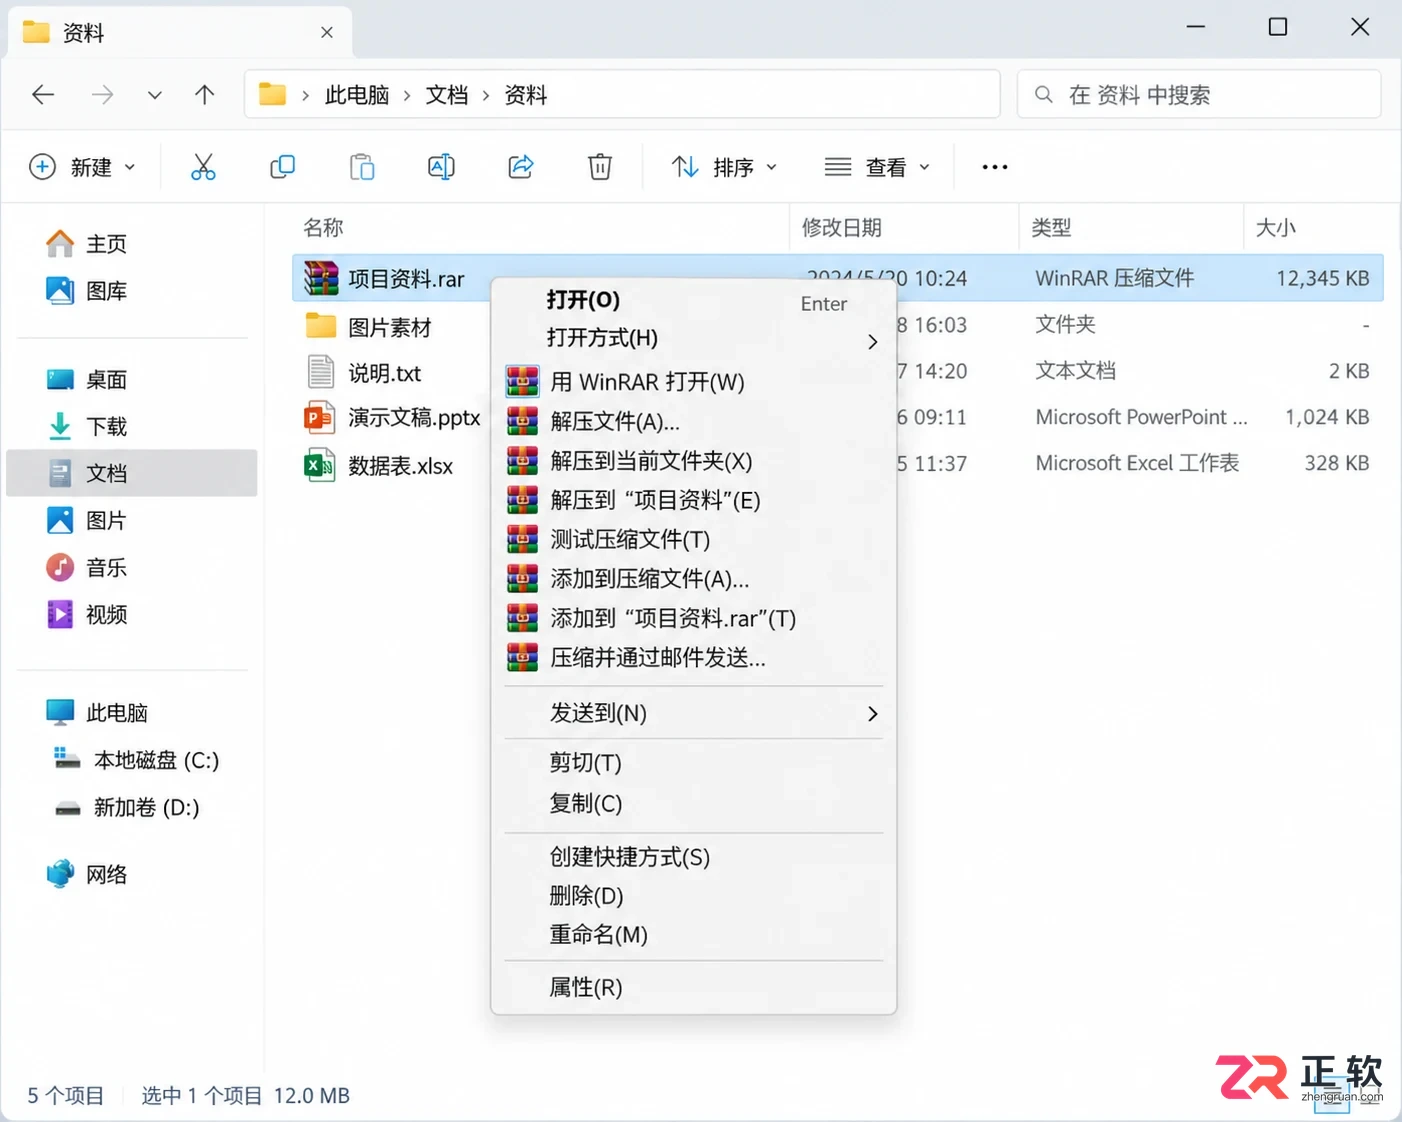Image resolution: width=1402 pixels, height=1122 pixels.
Task: Click the 在 资料 中搜索 search box
Action: (x=1199, y=95)
